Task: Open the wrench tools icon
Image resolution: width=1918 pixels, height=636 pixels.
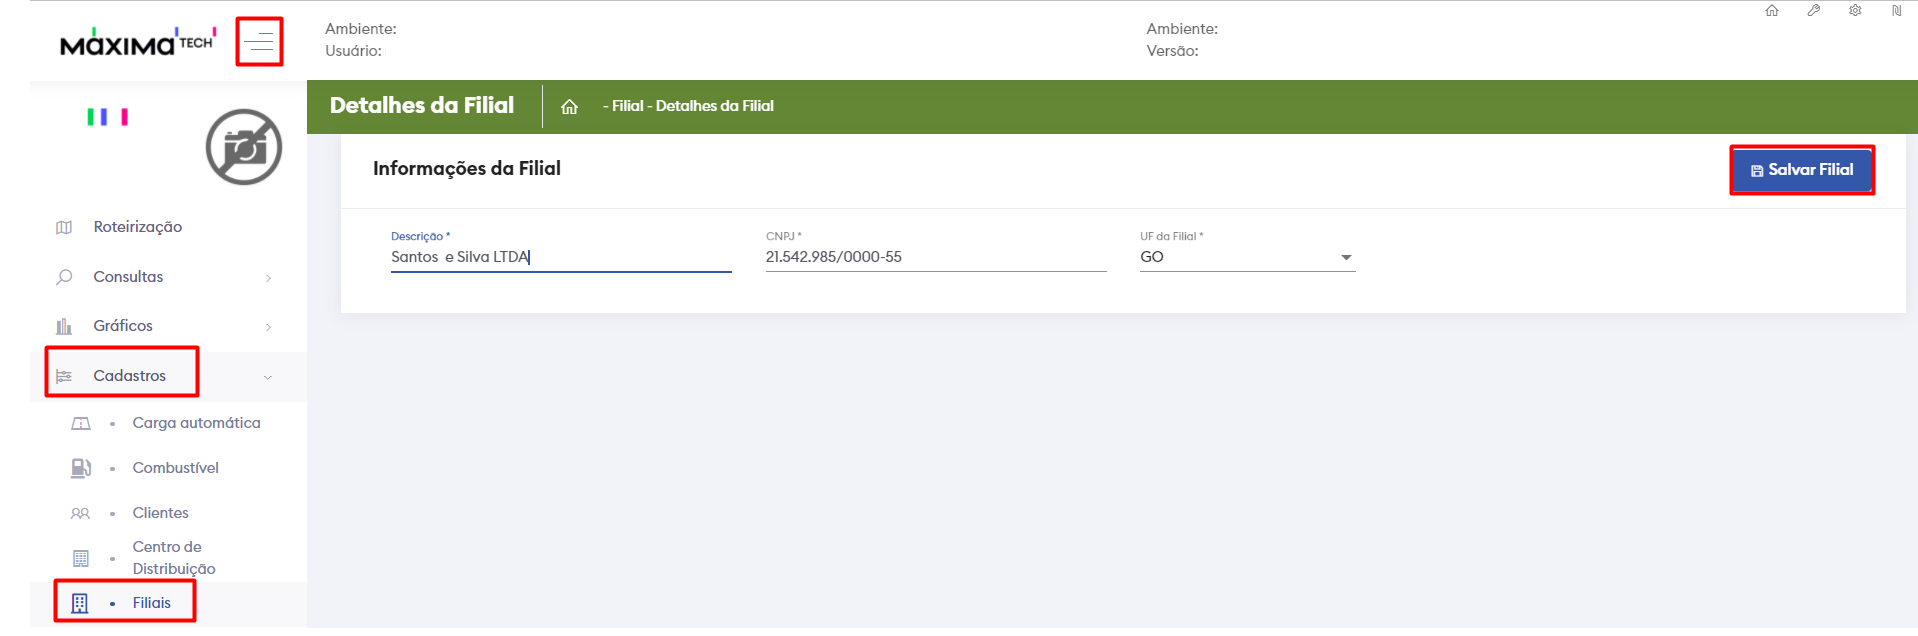Action: pos(1813,11)
